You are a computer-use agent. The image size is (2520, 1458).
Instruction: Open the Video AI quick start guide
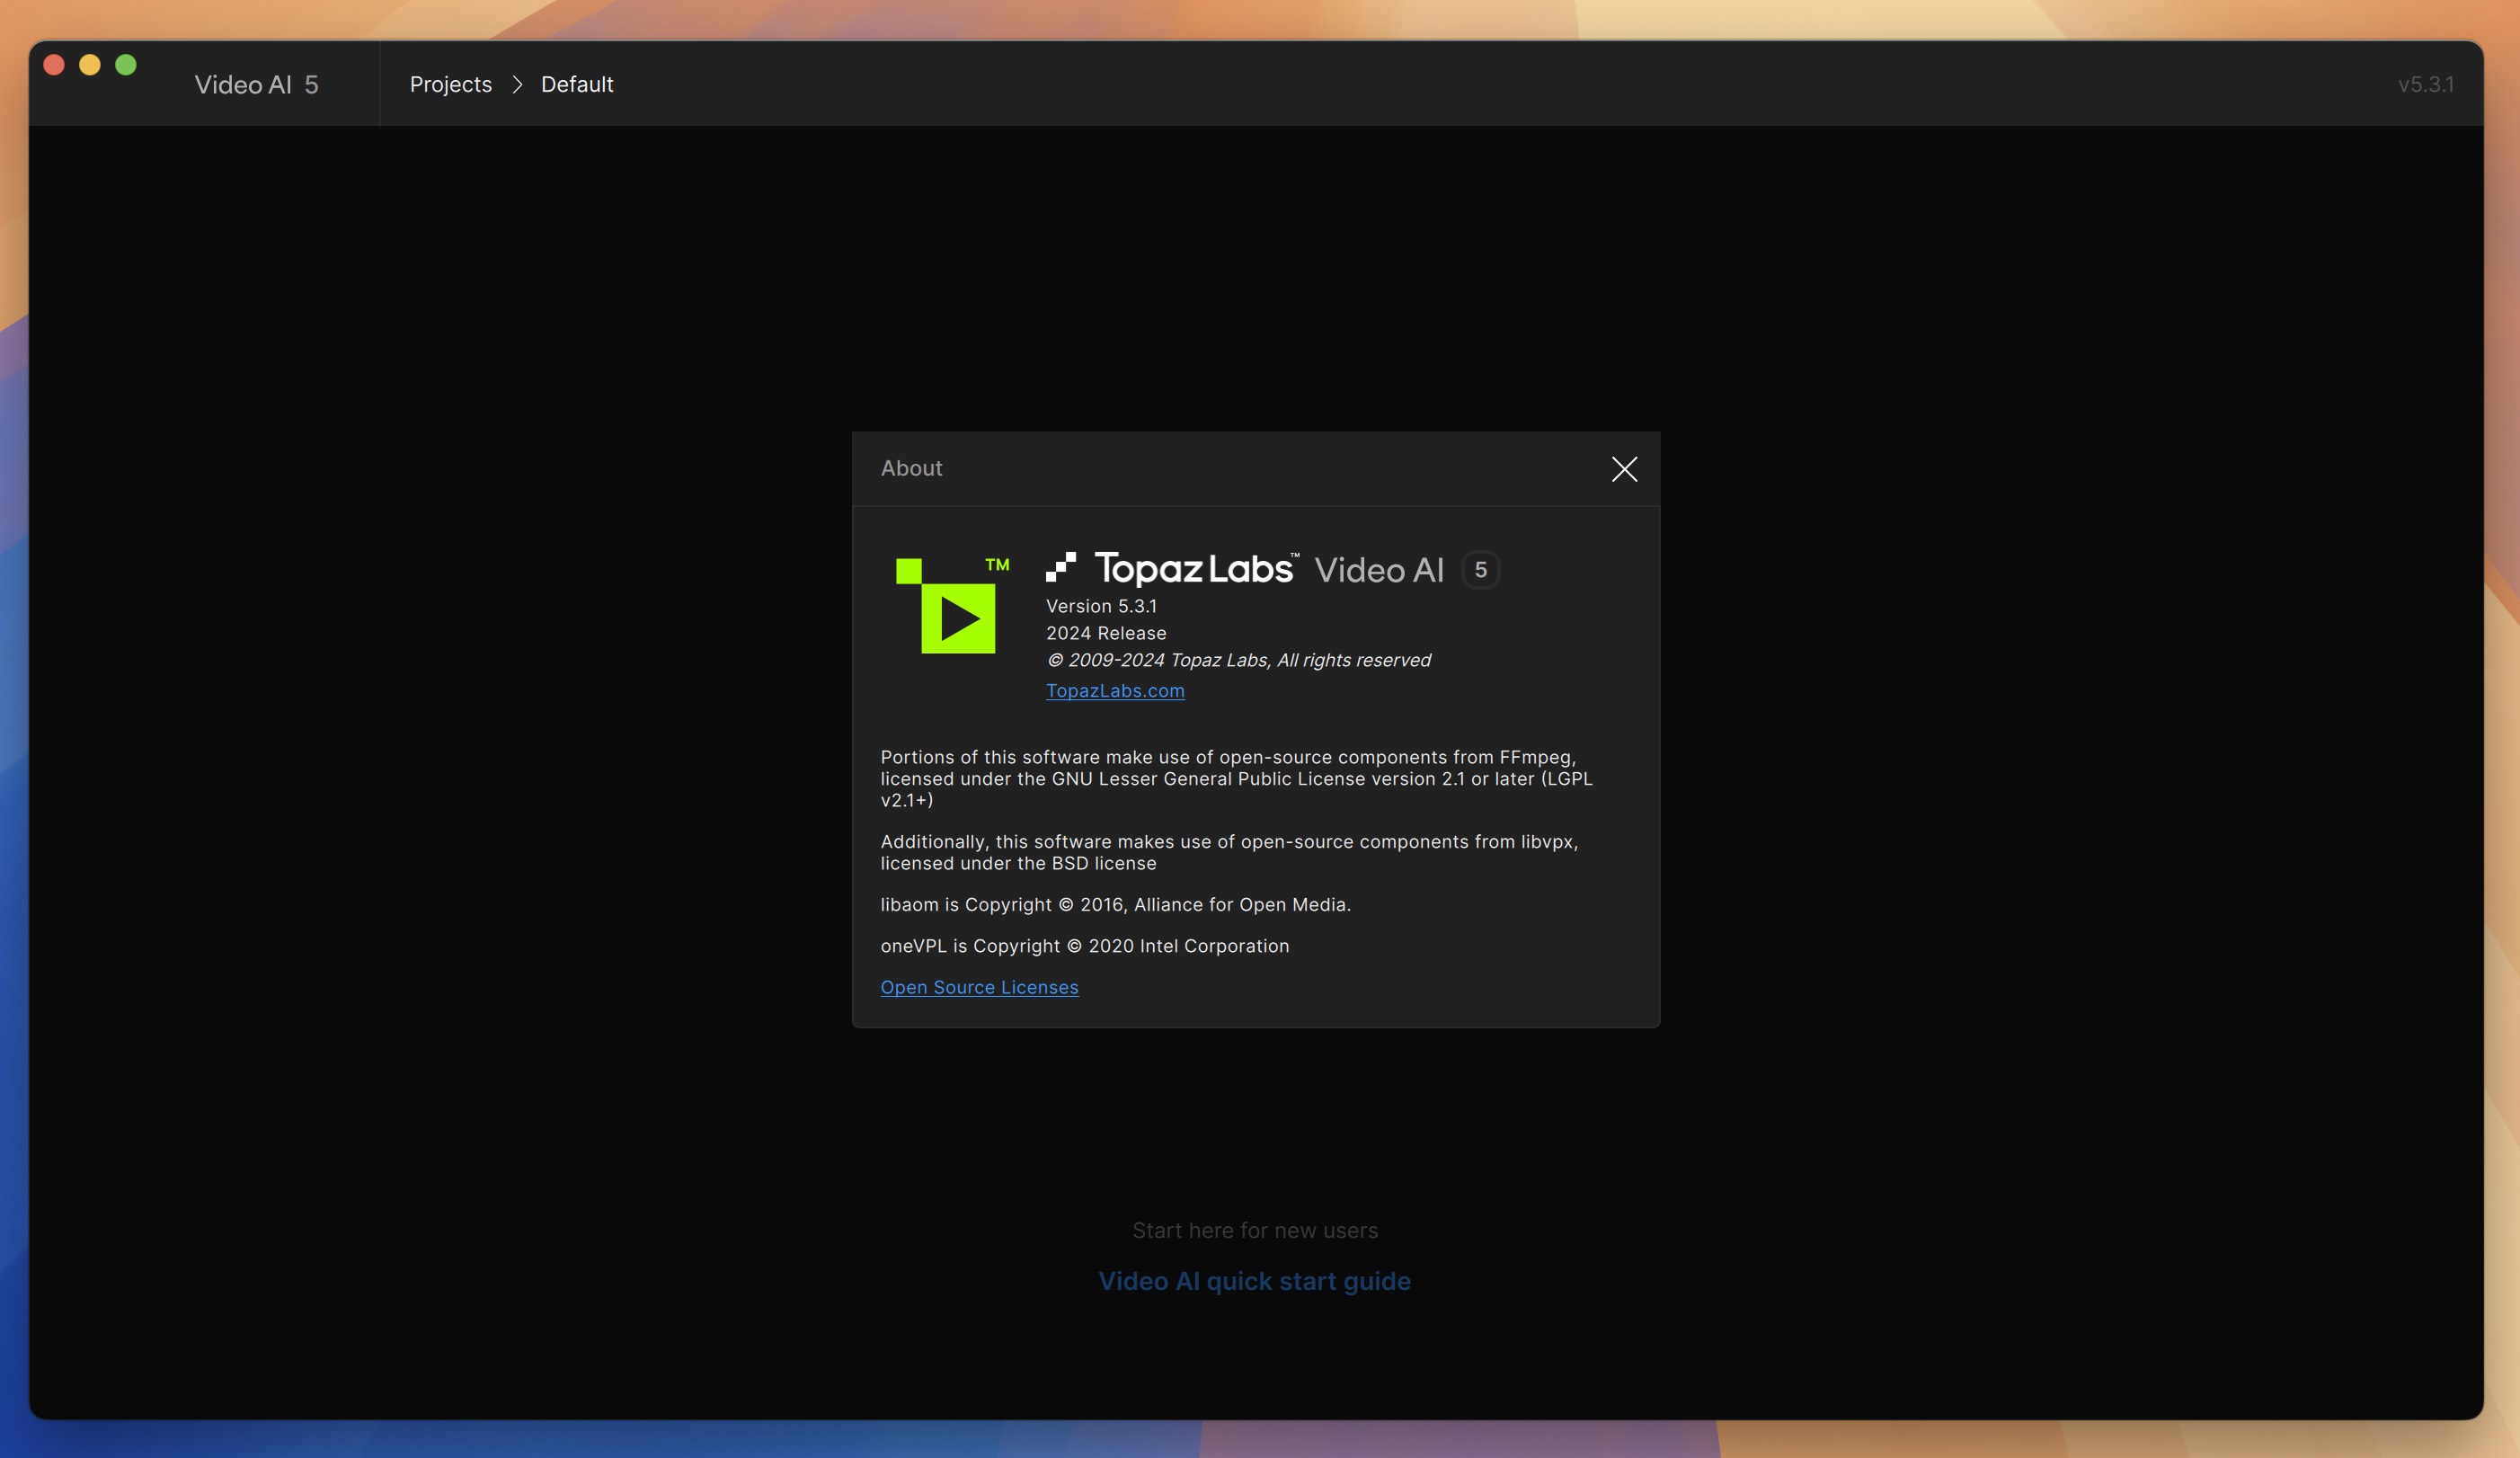[1254, 1281]
